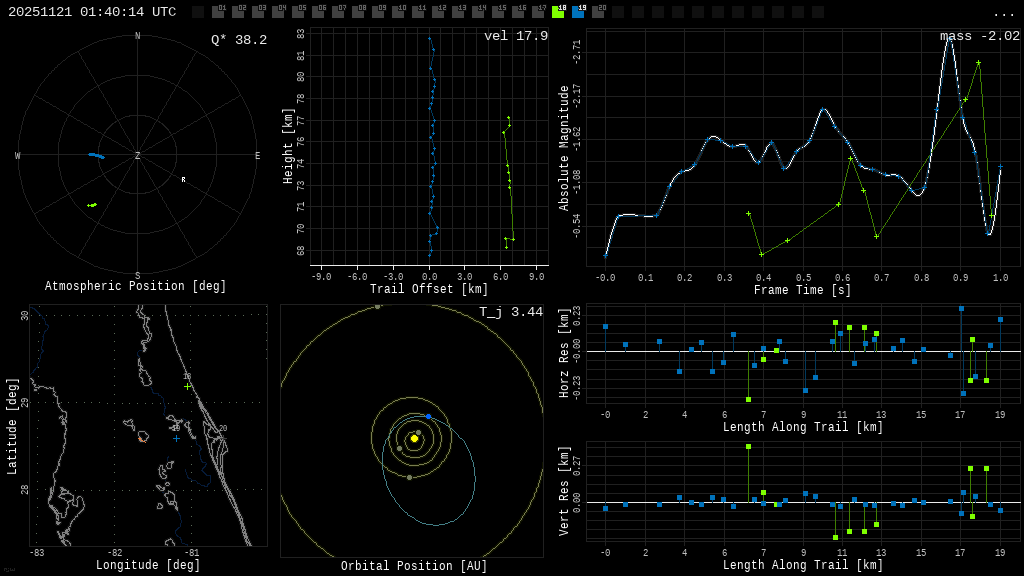Image resolution: width=1024 pixels, height=576 pixels.
Task: Click the mass -2.02 readout
Action: point(979,36)
